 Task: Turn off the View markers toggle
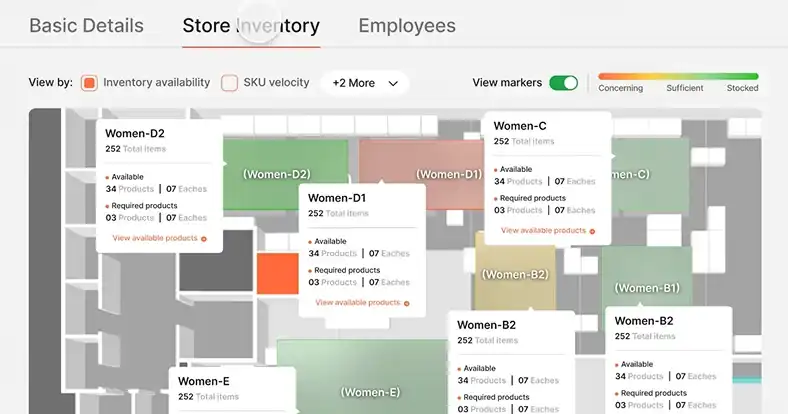pos(563,83)
